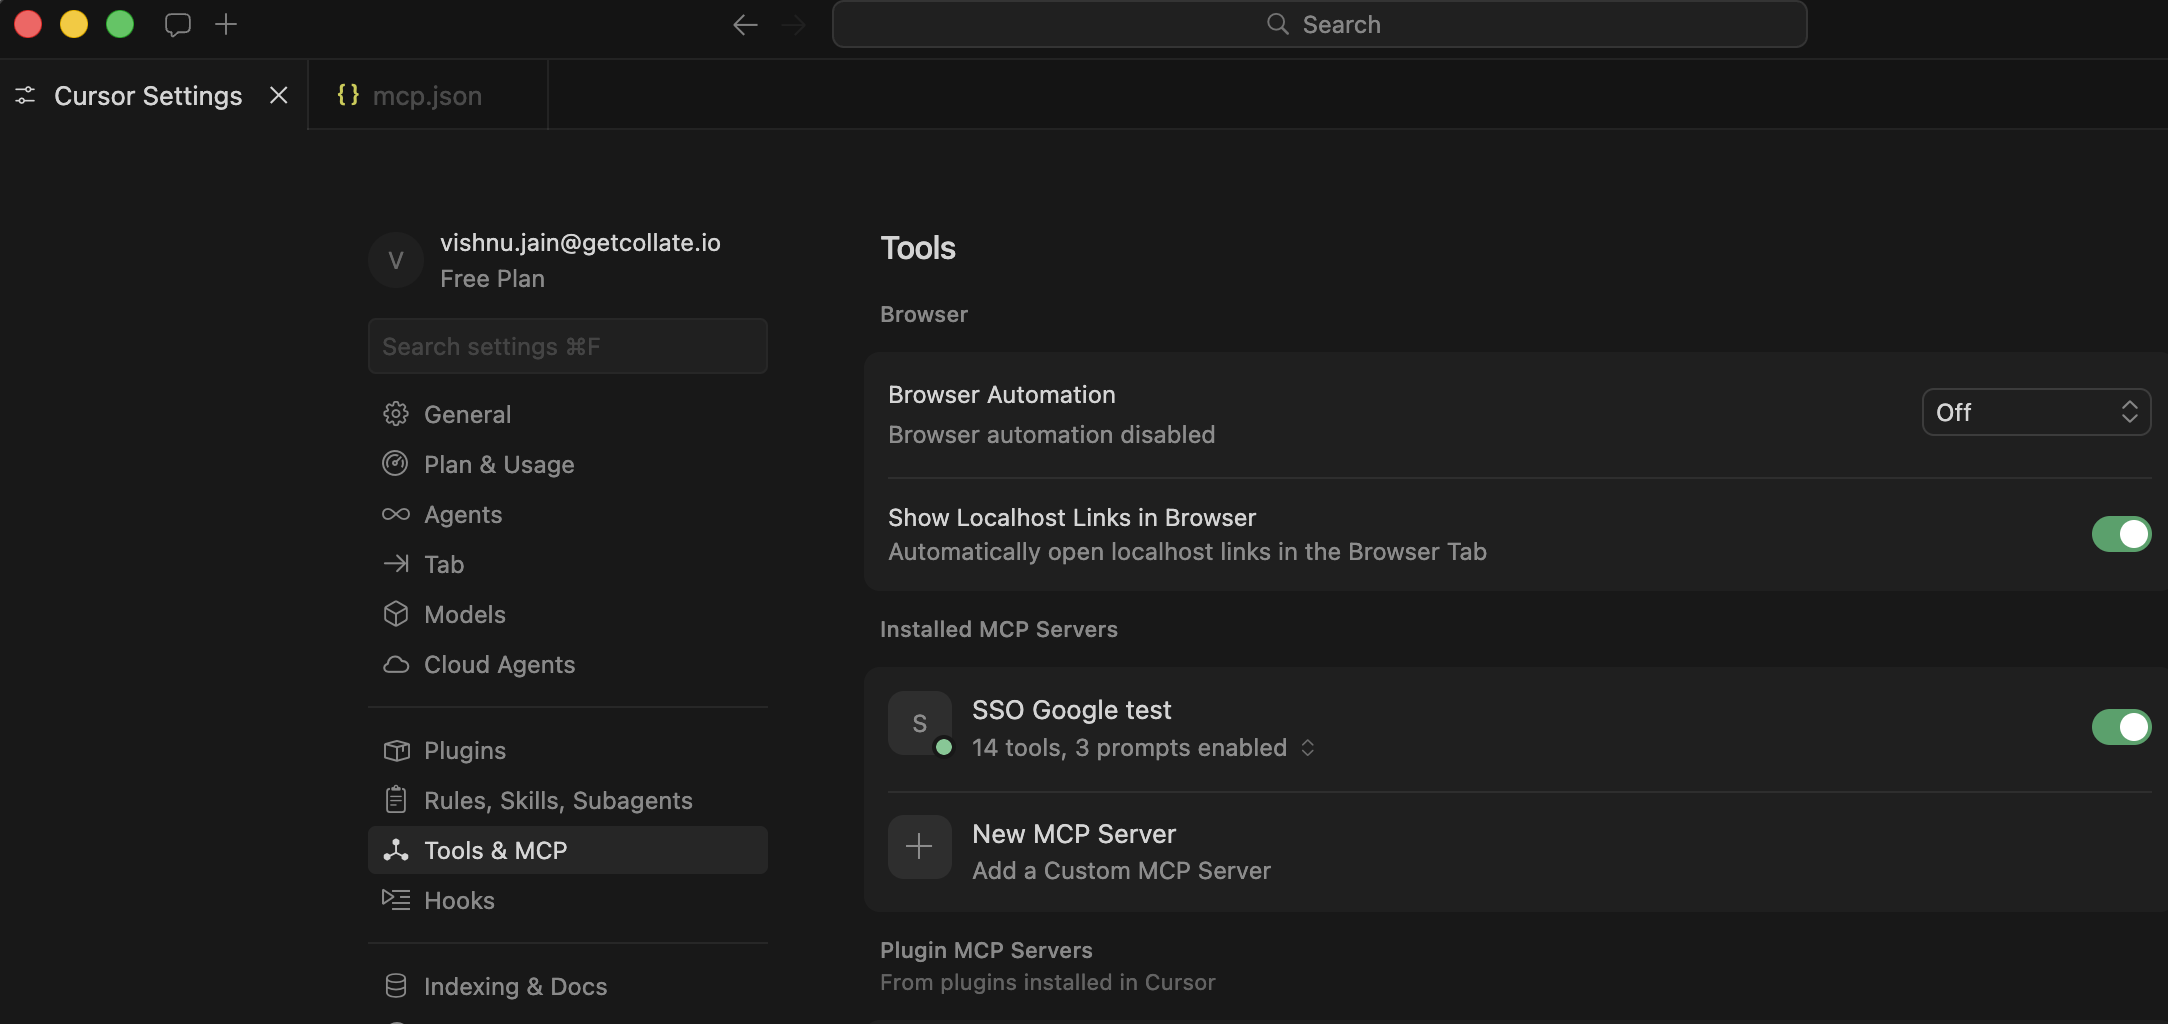Click Add a Custom MCP Server text

click(1121, 871)
